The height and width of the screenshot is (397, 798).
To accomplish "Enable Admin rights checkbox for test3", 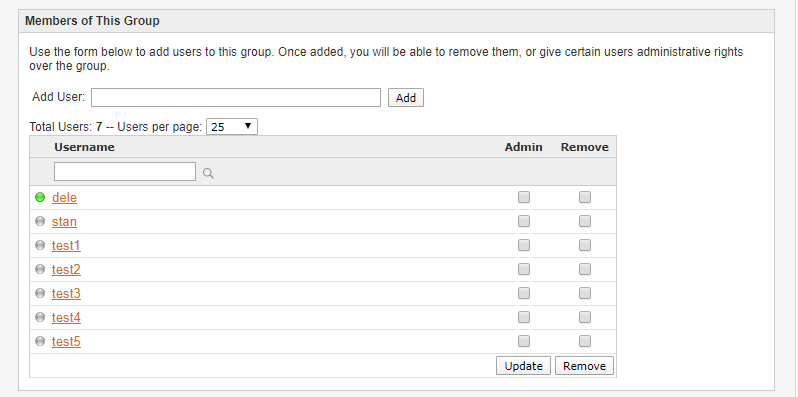I will pyautogui.click(x=524, y=293).
